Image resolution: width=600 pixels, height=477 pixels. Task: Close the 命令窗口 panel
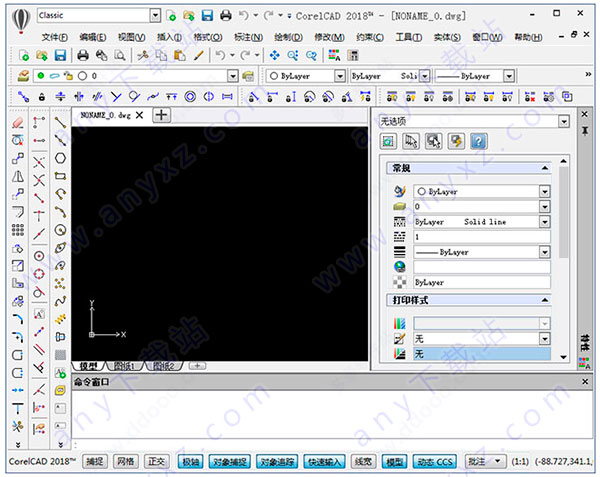(x=585, y=382)
